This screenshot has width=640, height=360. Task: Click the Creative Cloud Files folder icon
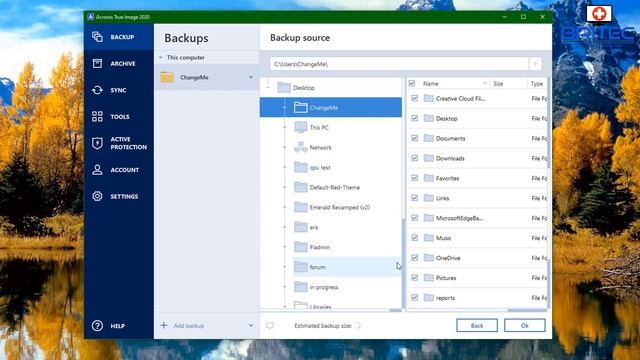pos(429,98)
